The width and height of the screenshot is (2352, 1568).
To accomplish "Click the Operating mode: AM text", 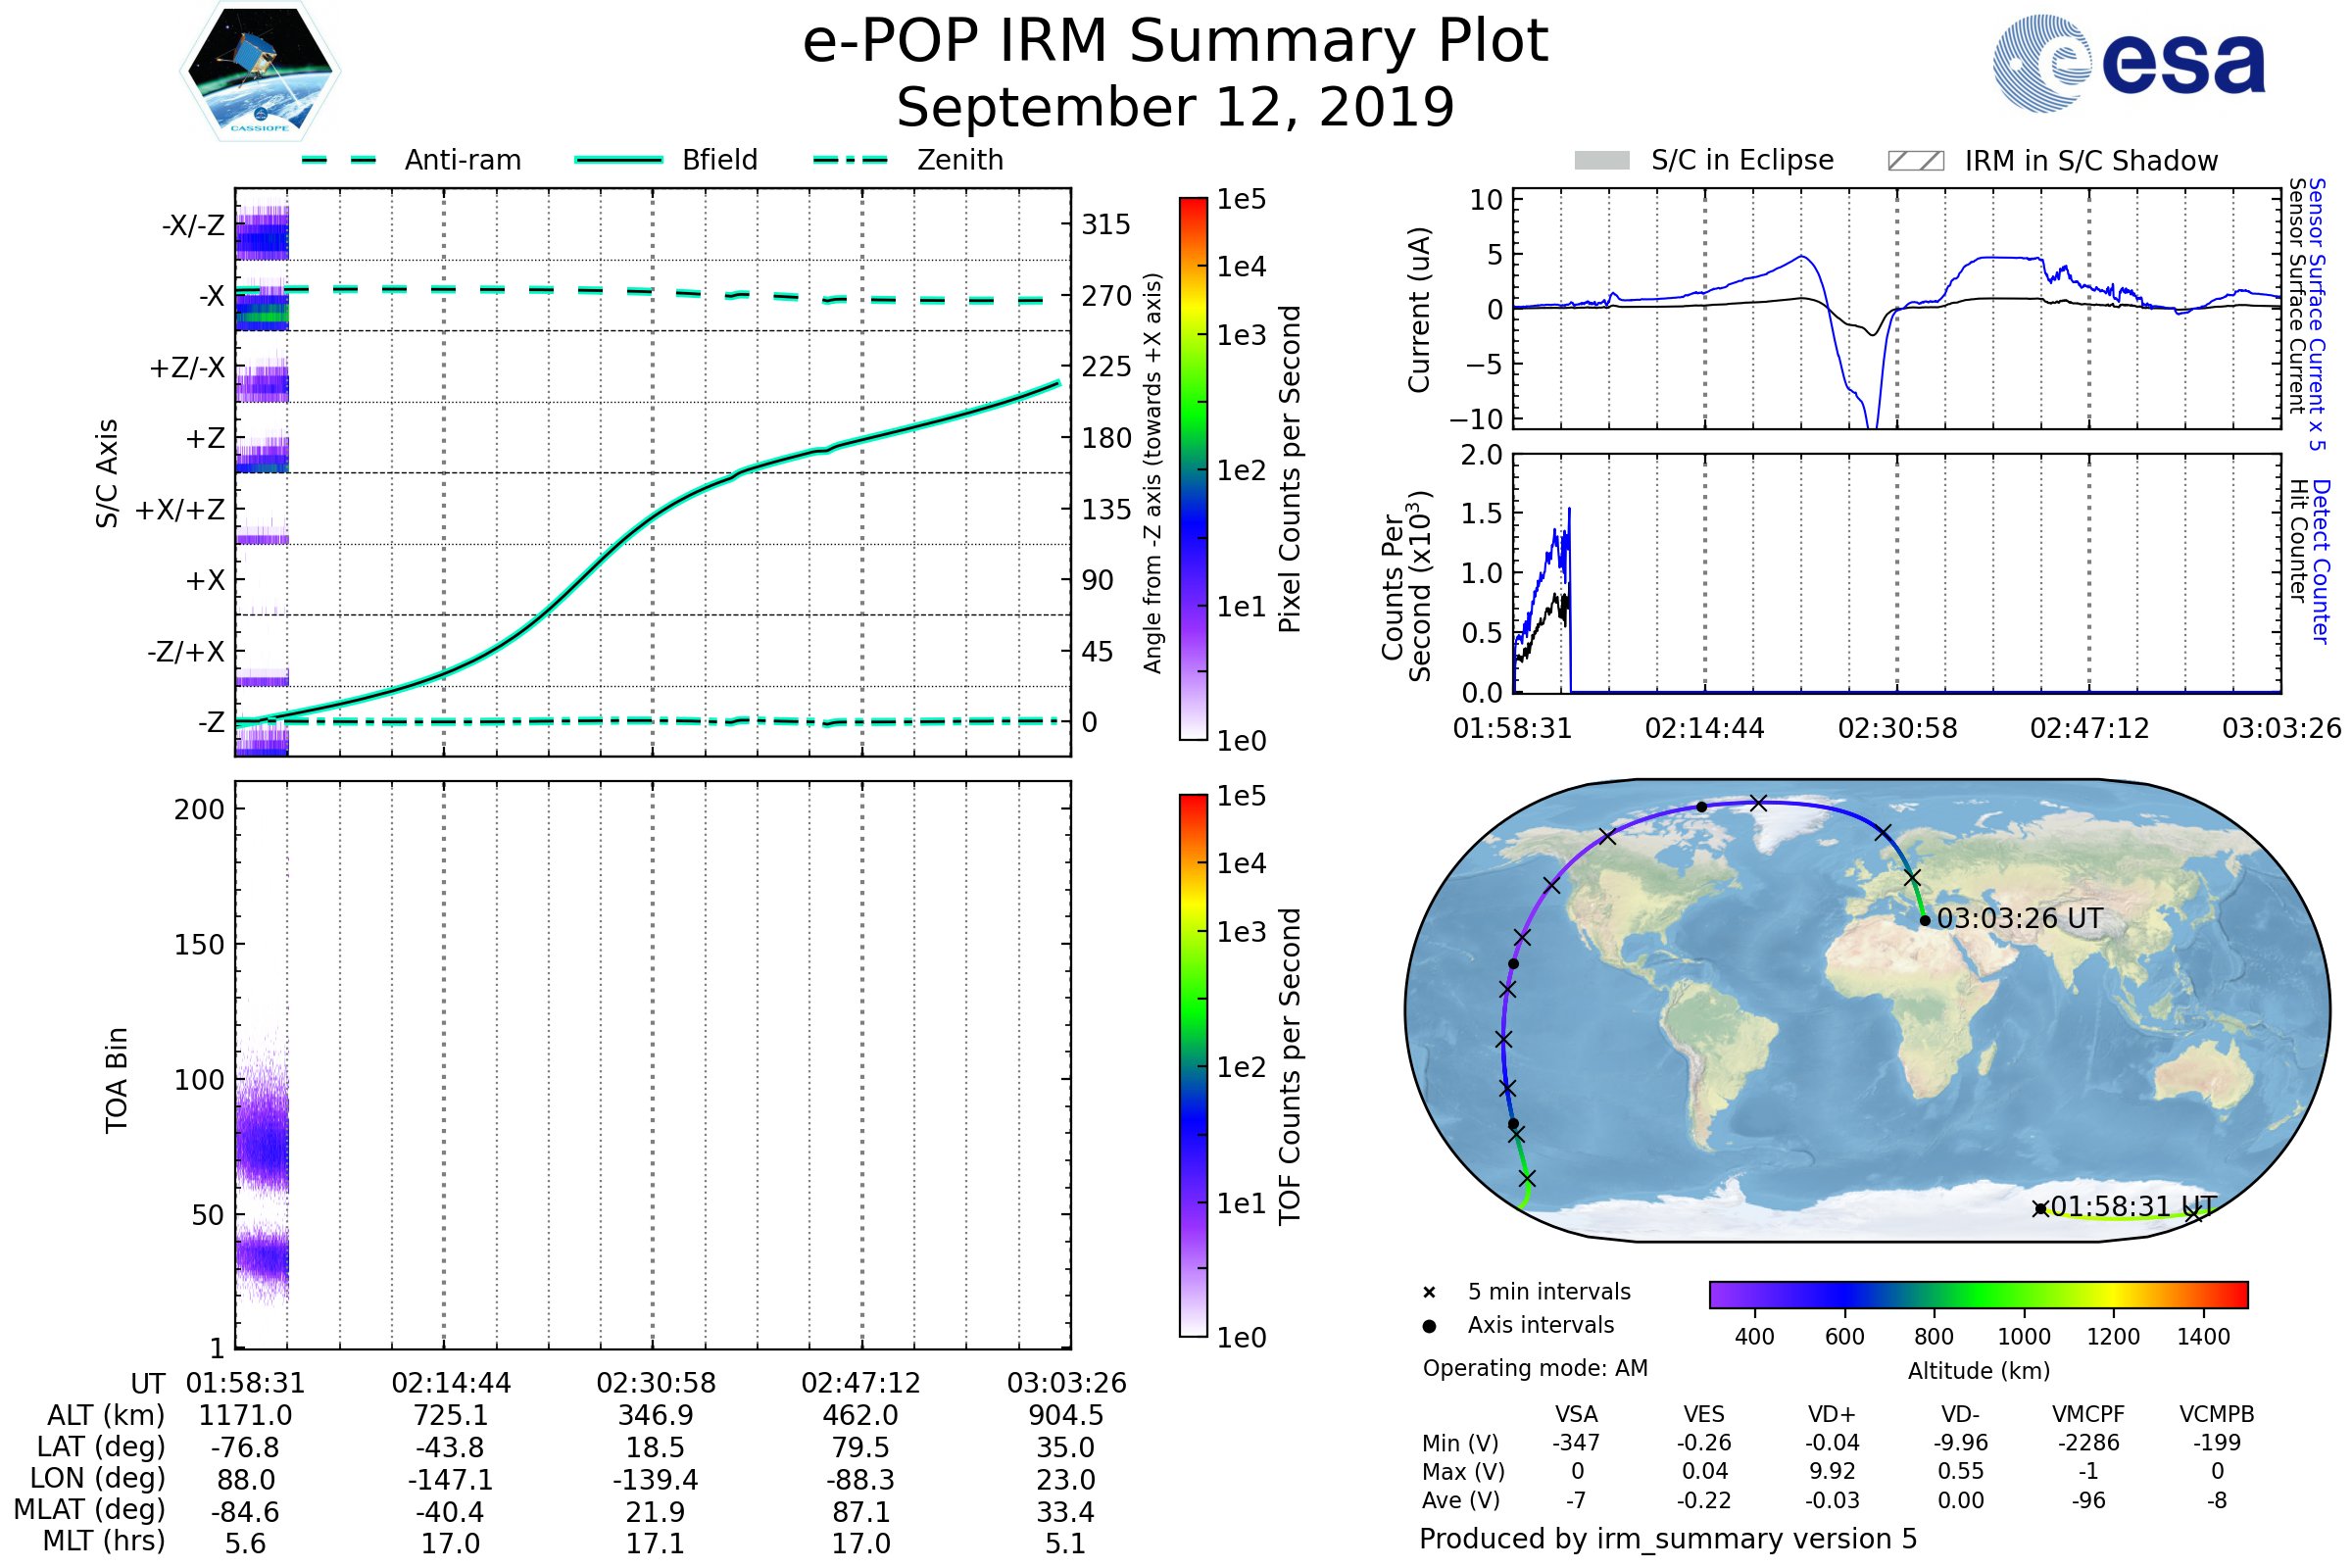I will click(x=1535, y=1368).
